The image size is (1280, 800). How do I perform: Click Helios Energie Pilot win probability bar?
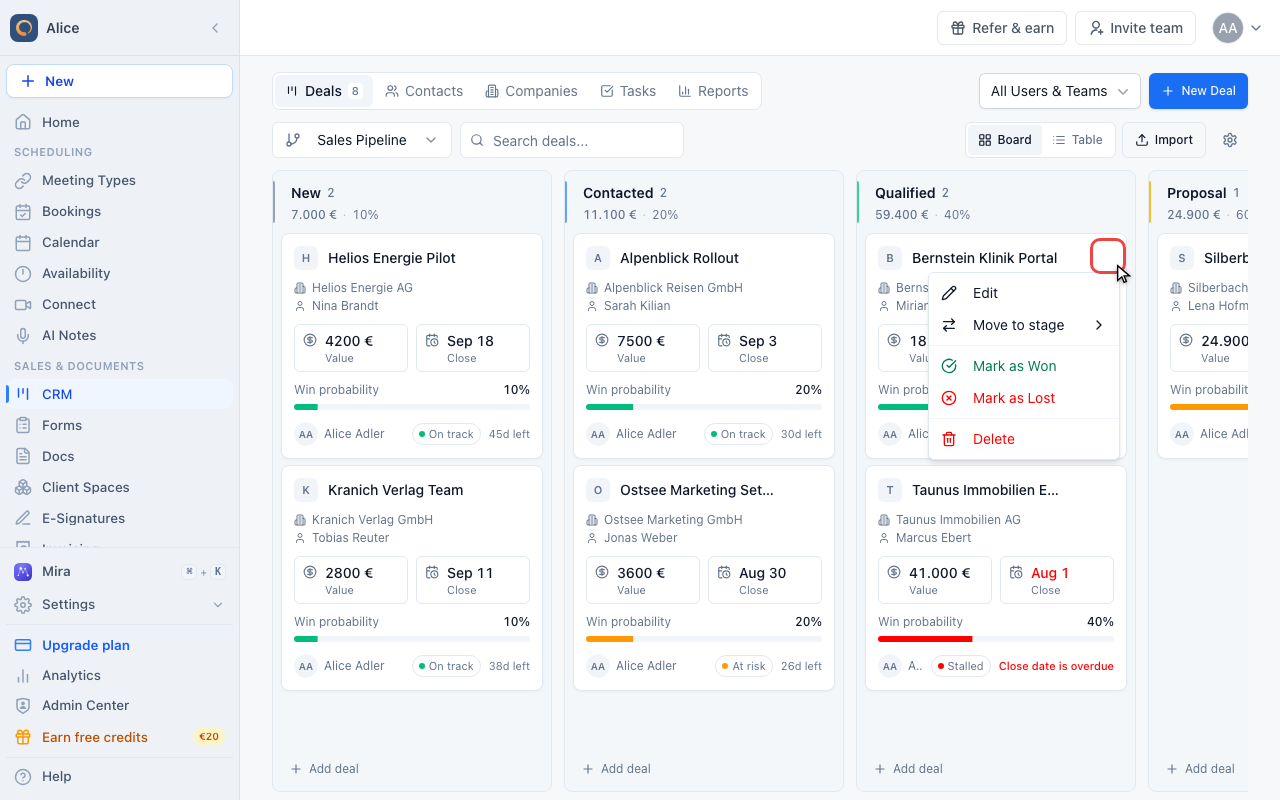412,407
